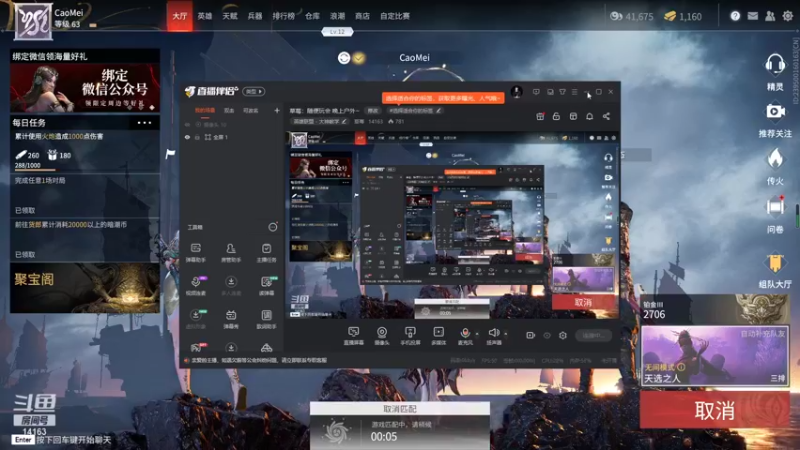Open the 传火 flame icon
The height and width of the screenshot is (450, 800).
[775, 159]
